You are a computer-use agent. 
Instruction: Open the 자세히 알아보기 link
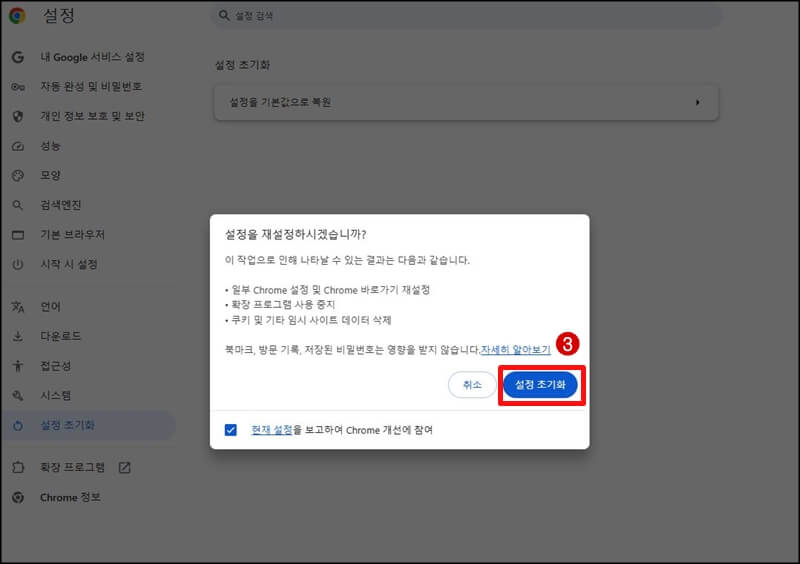tap(515, 350)
